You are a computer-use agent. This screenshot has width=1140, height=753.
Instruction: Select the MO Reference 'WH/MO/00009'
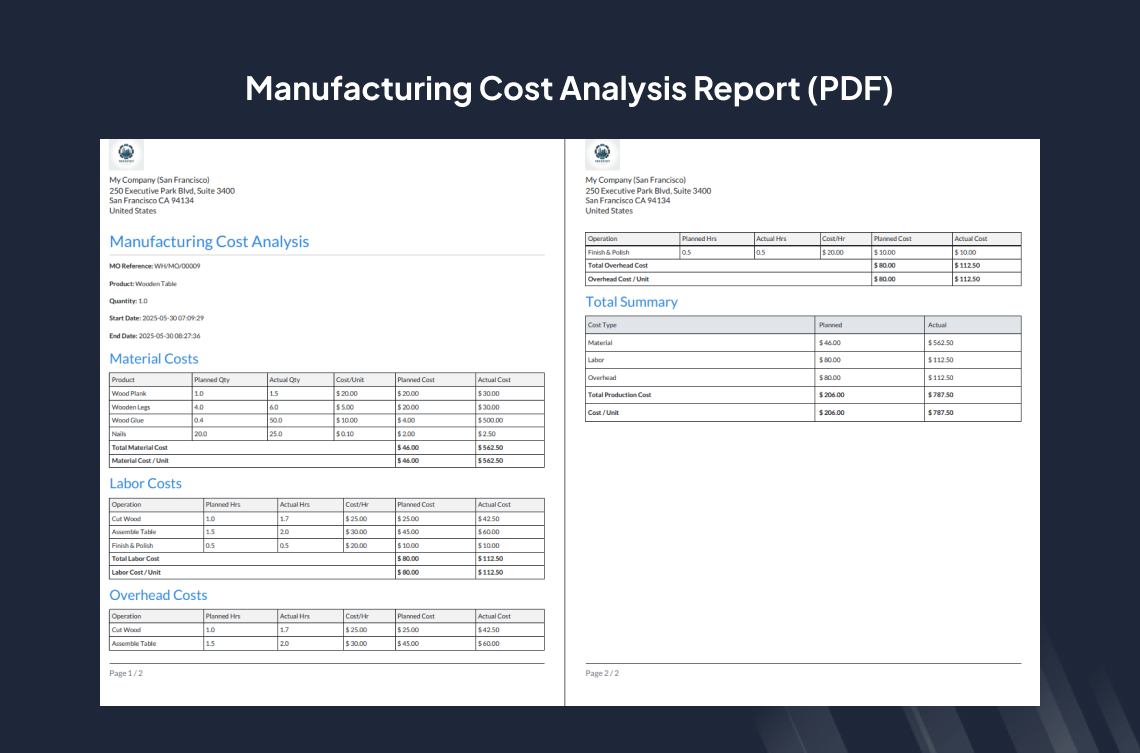[x=177, y=266]
